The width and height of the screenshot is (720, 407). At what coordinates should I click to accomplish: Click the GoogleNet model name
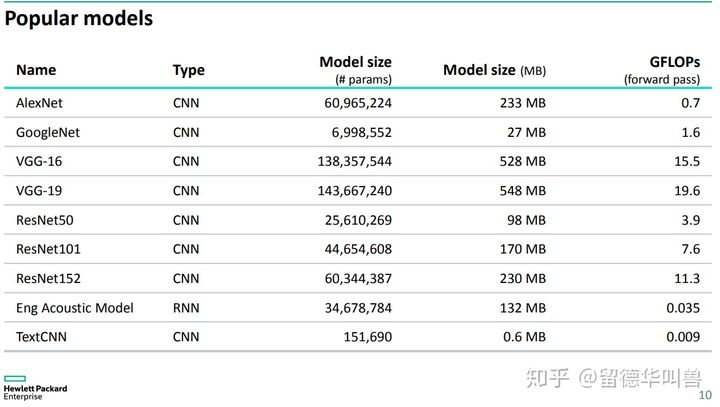(48, 133)
